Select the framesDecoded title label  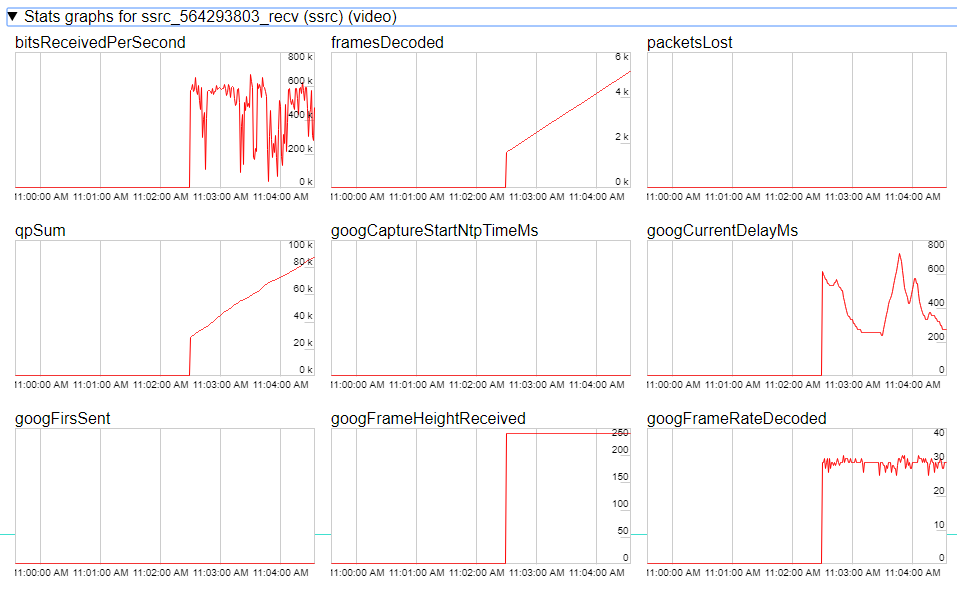[x=387, y=43]
